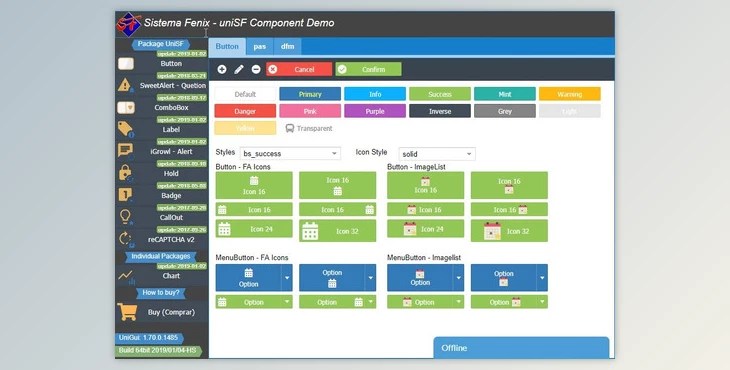Click the green Confirm button

click(x=368, y=69)
